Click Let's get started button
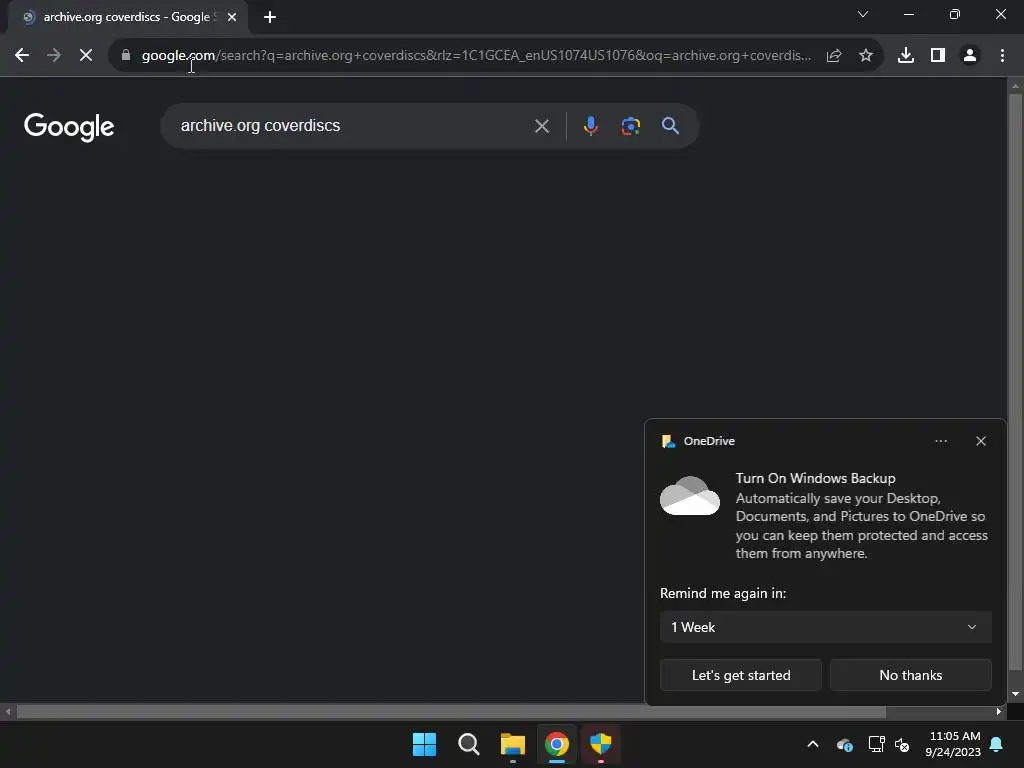The width and height of the screenshot is (1024, 768). click(x=741, y=675)
